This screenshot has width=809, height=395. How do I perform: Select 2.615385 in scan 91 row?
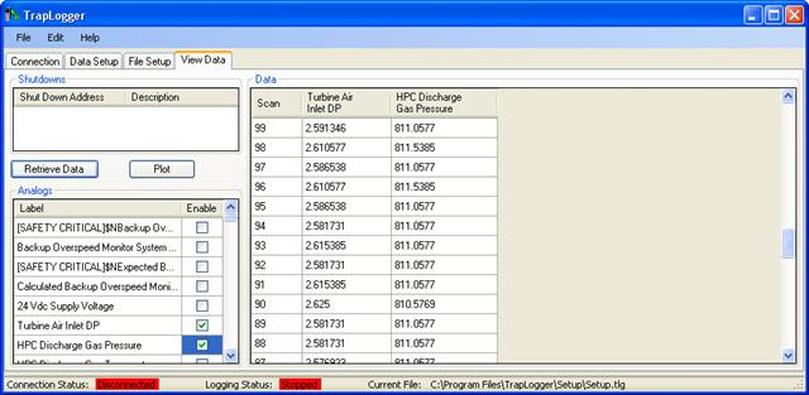click(347, 285)
